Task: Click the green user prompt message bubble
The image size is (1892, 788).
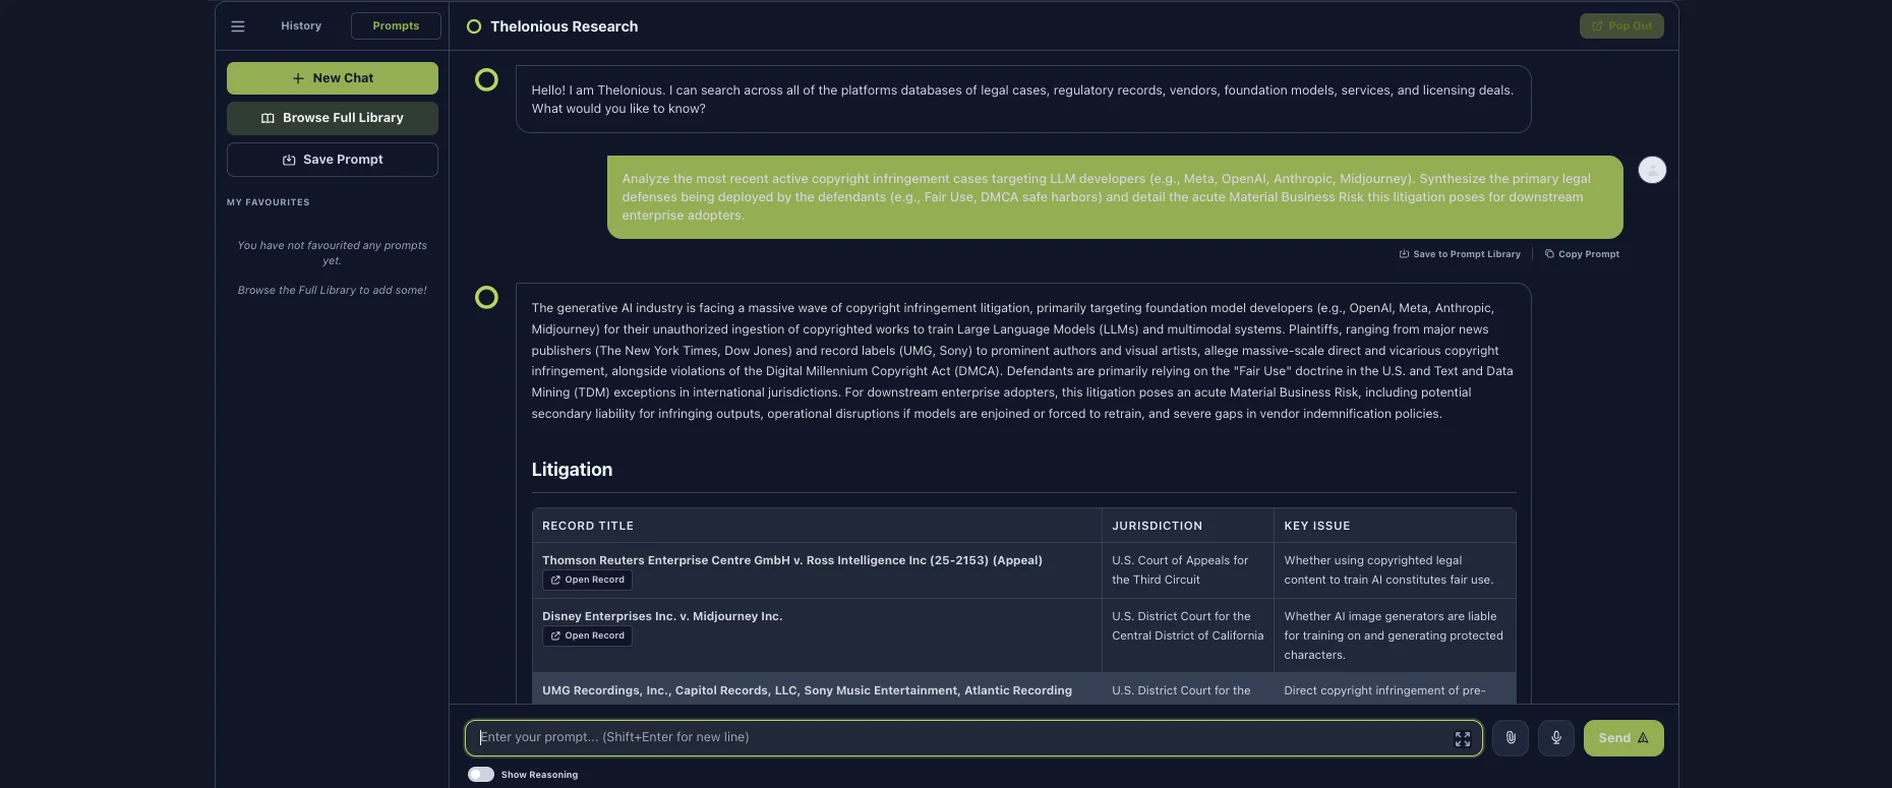Action: [x=1114, y=197]
